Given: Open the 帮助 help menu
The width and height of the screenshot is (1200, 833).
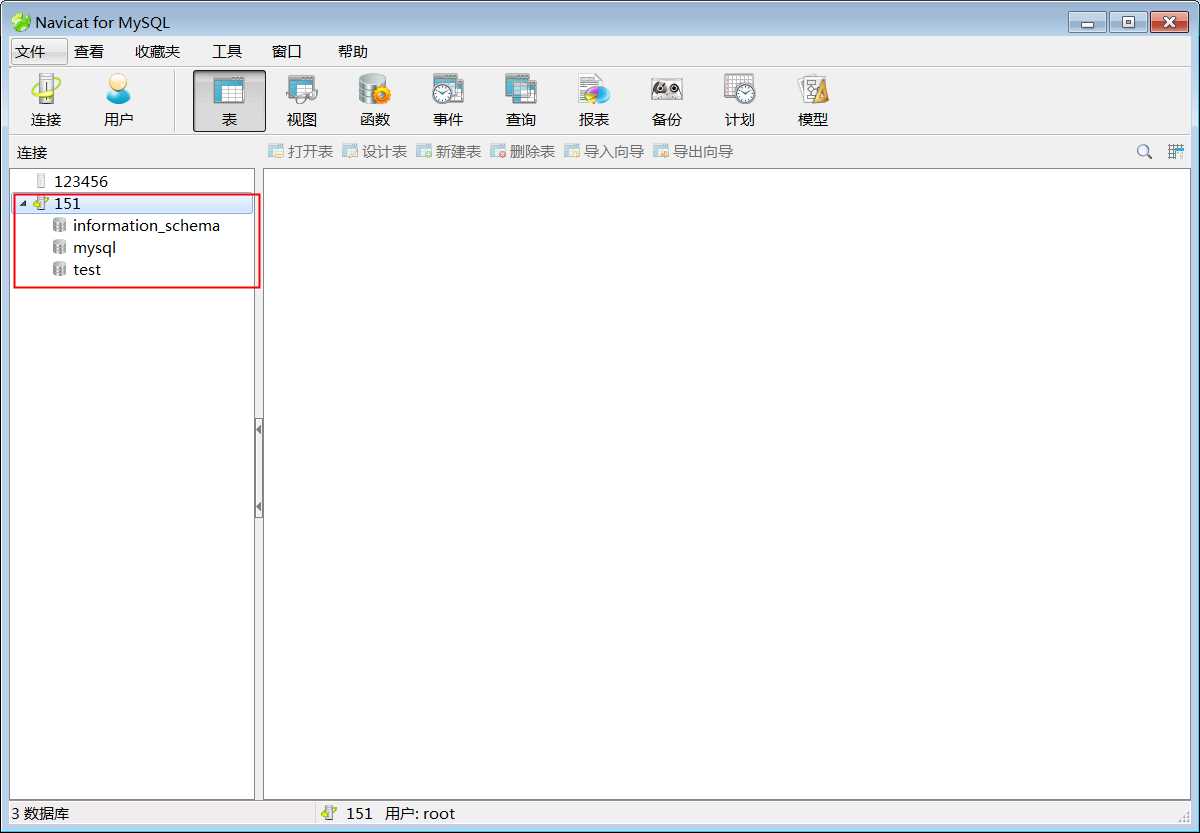Looking at the screenshot, I should coord(353,52).
